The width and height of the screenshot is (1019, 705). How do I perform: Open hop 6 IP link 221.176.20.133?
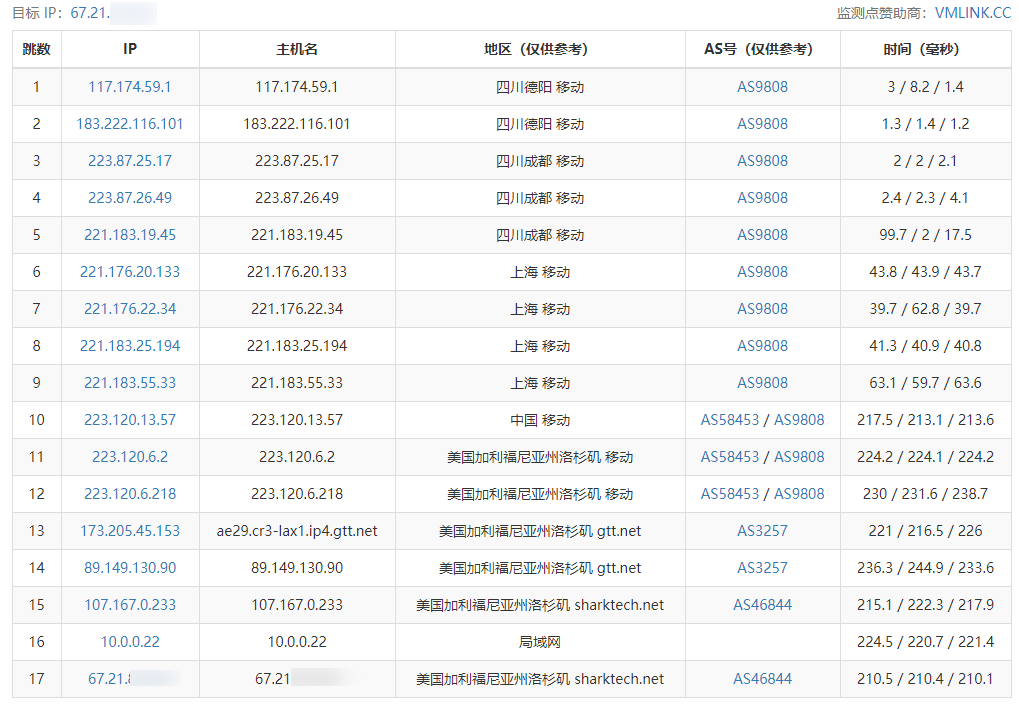point(130,272)
